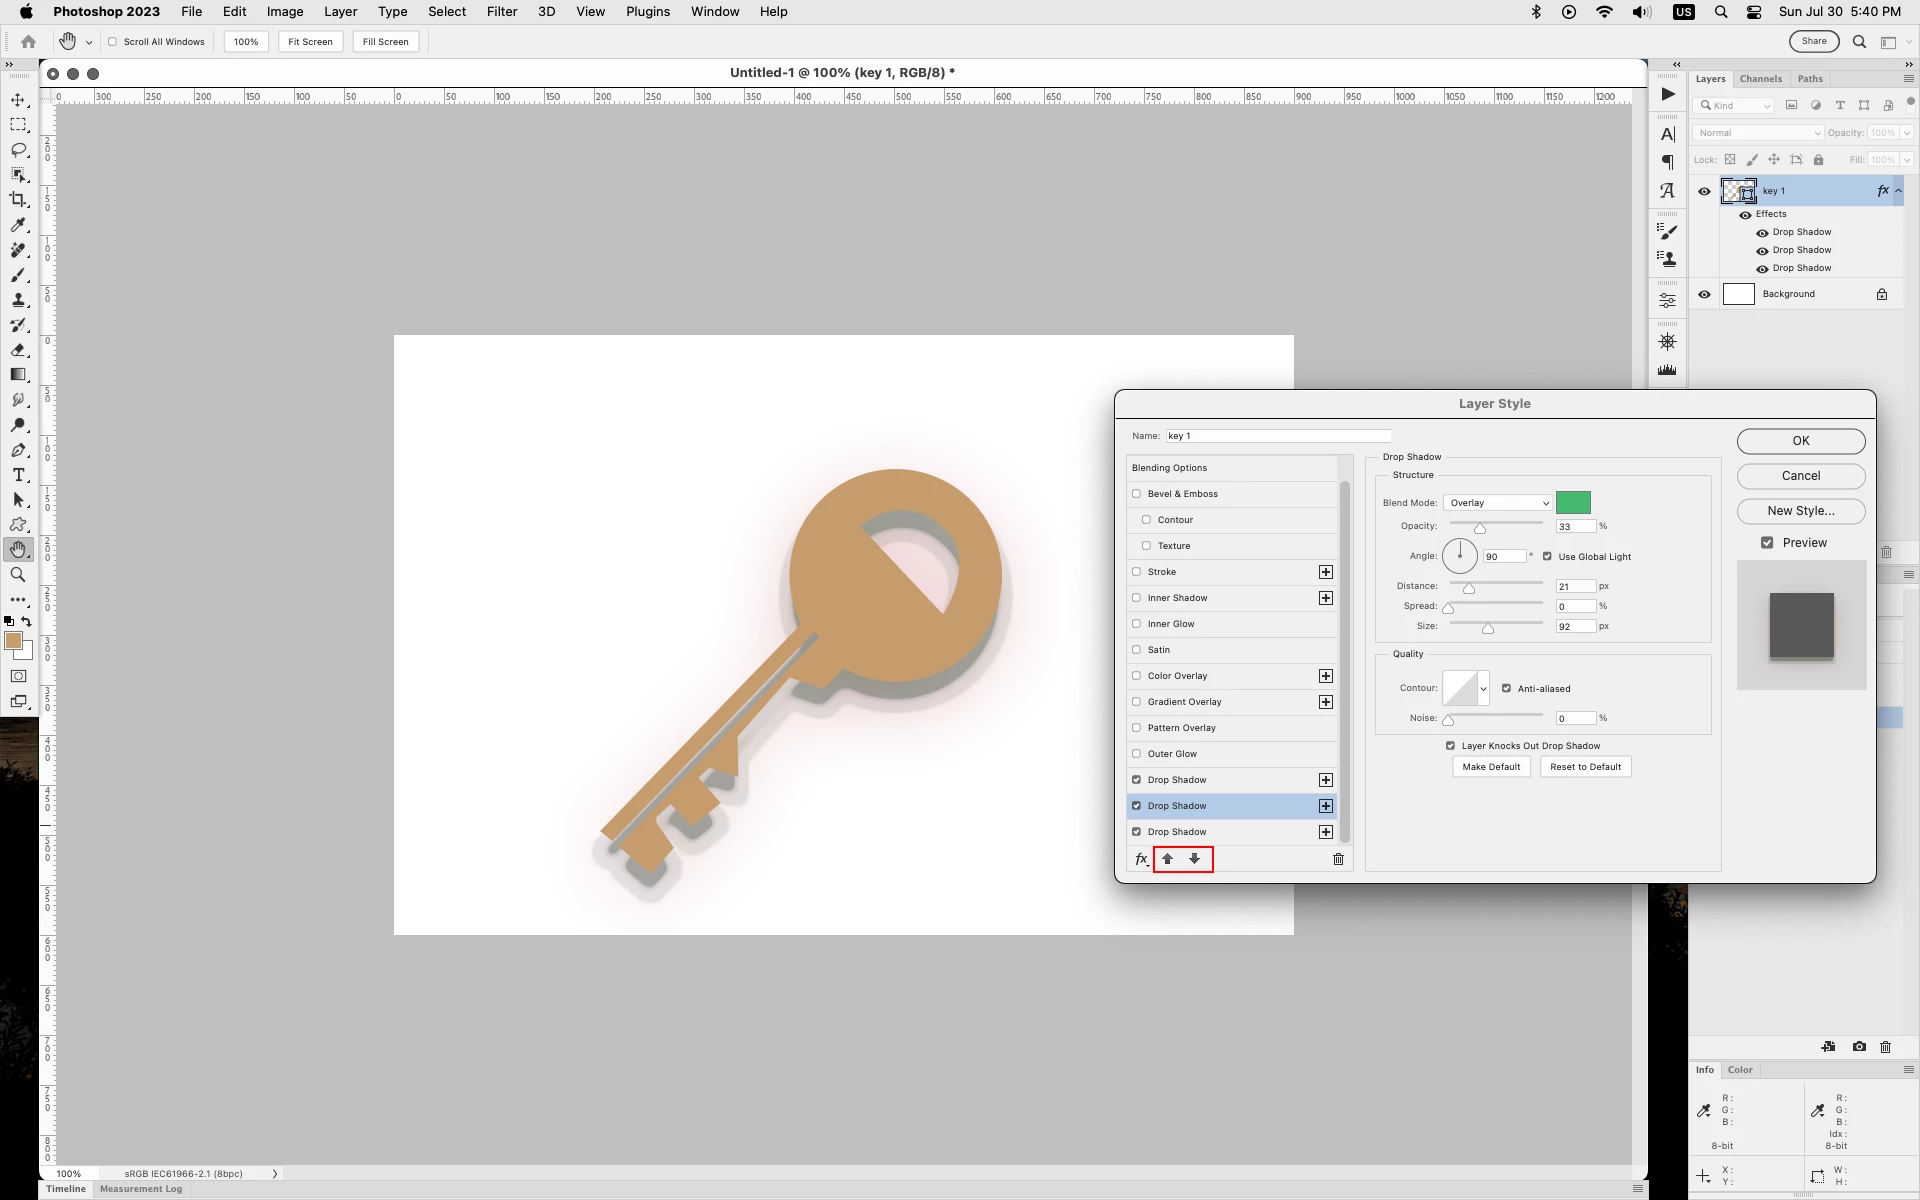Viewport: 1920px width, 1200px height.
Task: Open the Filter menu
Action: (501, 12)
